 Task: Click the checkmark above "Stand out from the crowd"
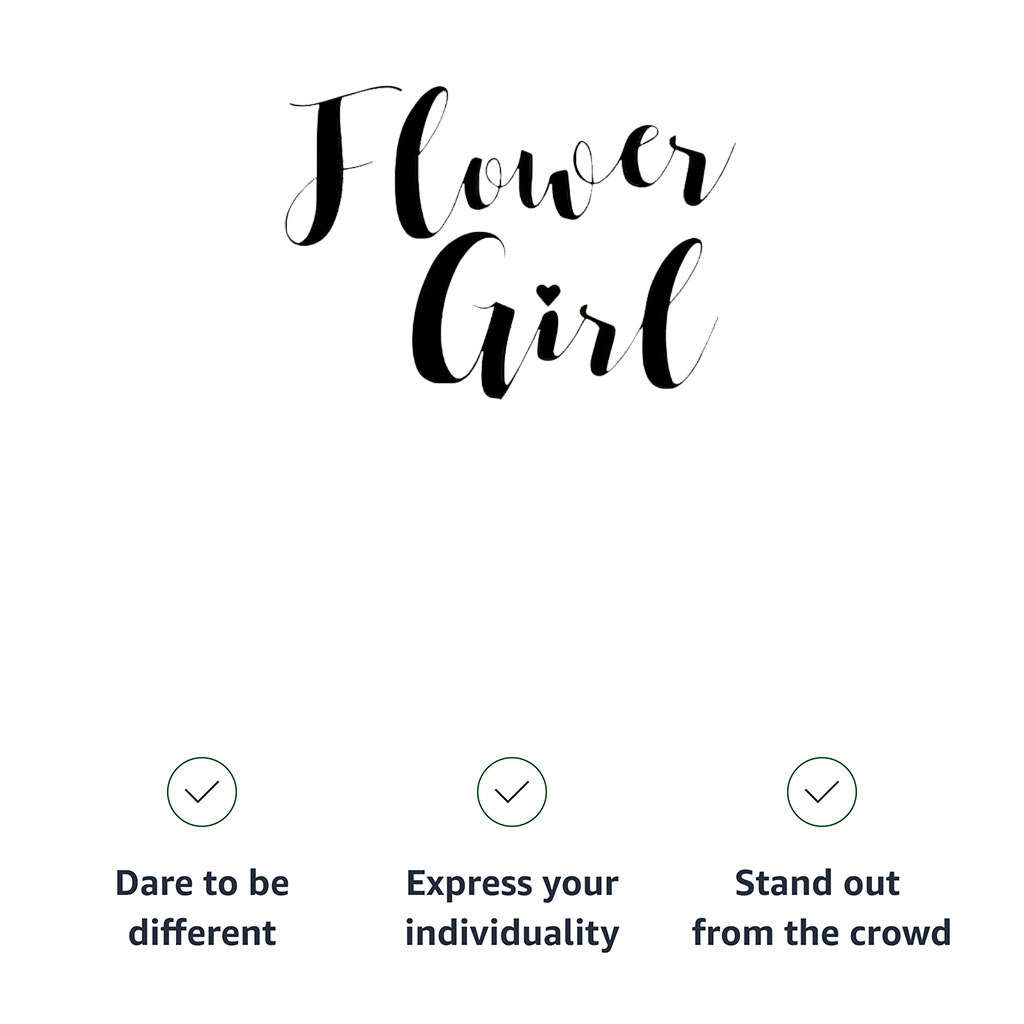pos(822,792)
